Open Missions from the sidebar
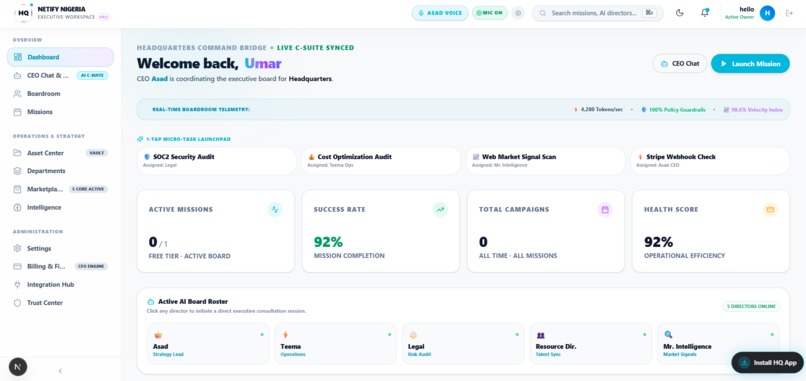This screenshot has width=806, height=381. [x=60, y=112]
